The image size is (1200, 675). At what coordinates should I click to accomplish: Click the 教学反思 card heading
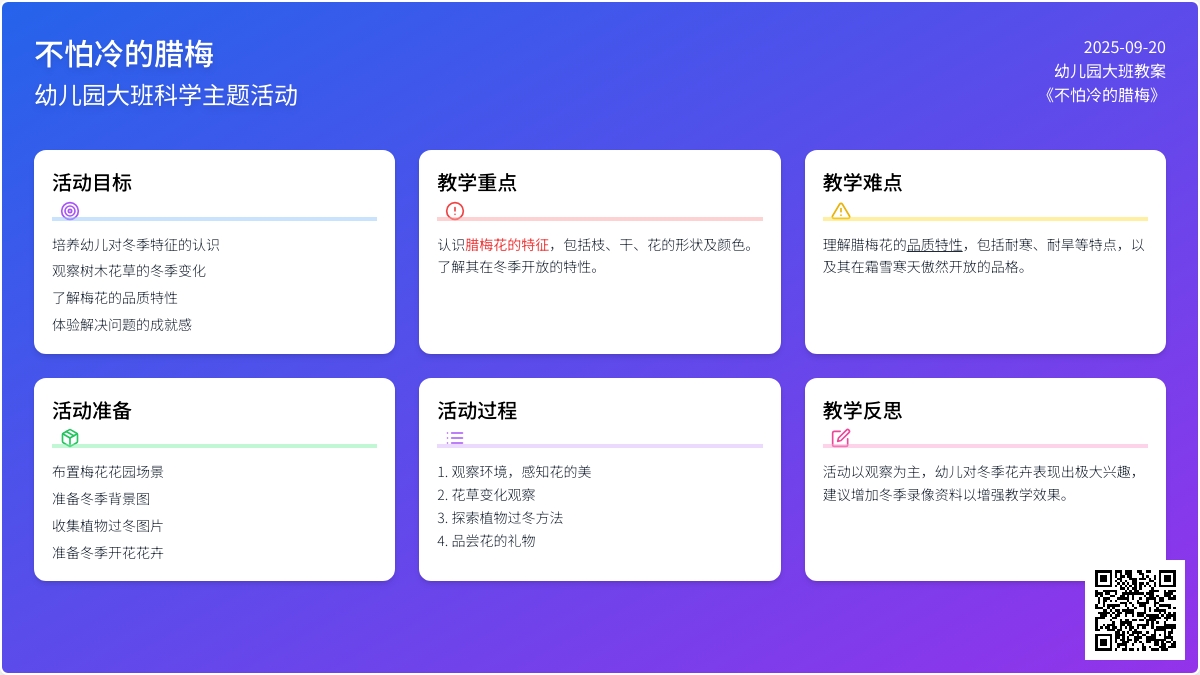coord(862,411)
